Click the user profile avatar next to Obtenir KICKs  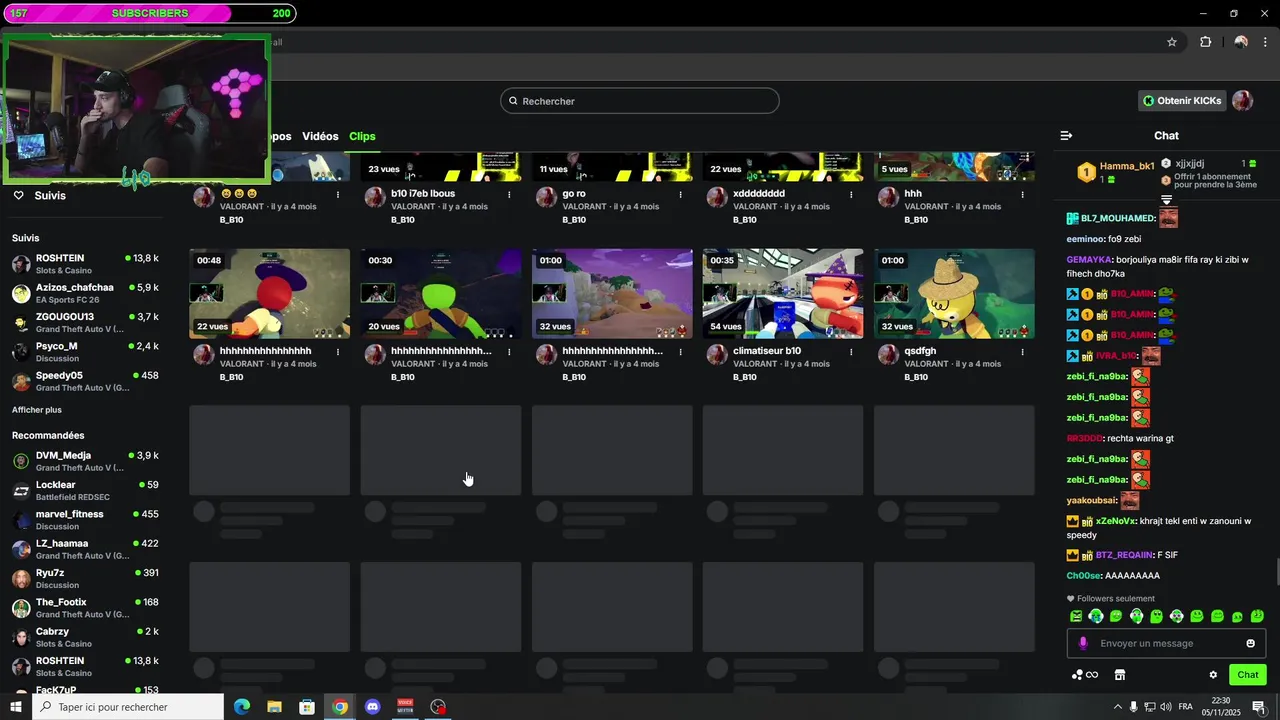click(1243, 101)
